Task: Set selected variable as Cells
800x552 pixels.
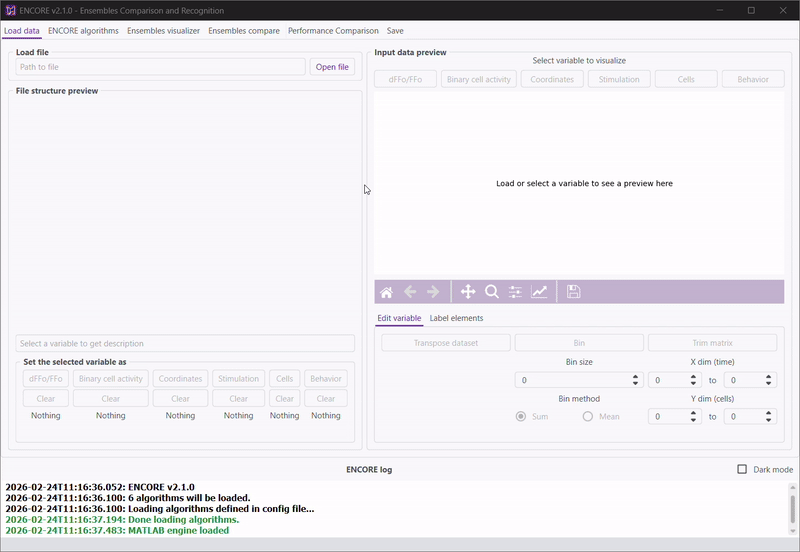Action: (284, 379)
